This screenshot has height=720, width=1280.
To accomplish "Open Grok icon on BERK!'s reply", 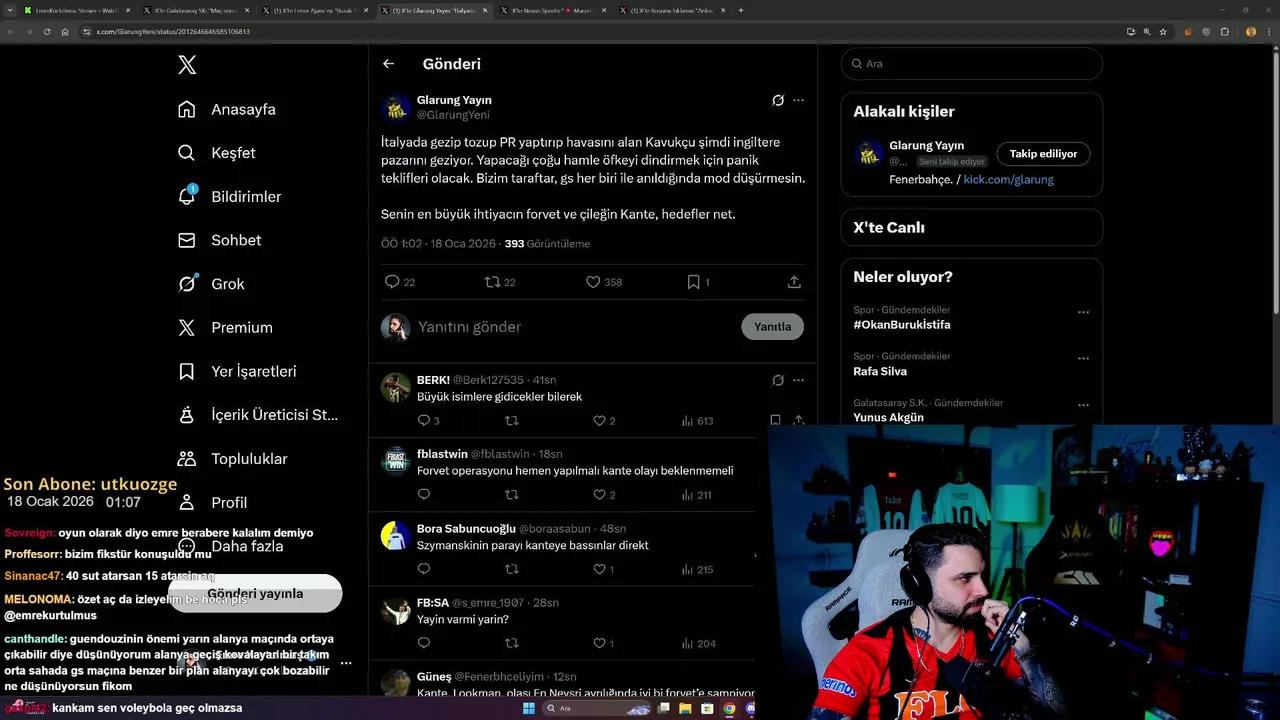I will pyautogui.click(x=778, y=380).
